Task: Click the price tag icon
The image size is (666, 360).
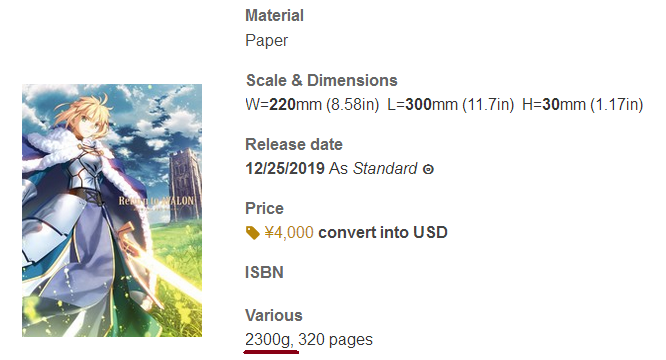Action: (253, 233)
